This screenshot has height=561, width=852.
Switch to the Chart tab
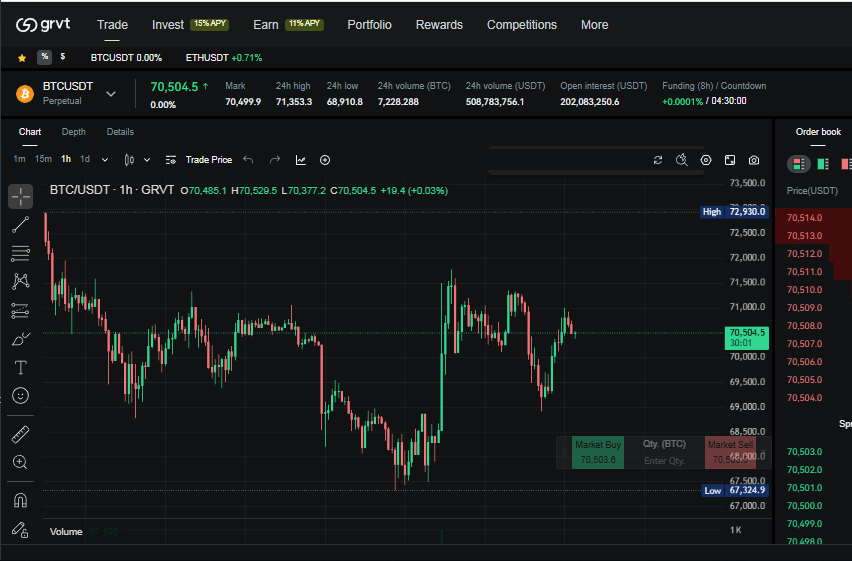click(x=30, y=132)
